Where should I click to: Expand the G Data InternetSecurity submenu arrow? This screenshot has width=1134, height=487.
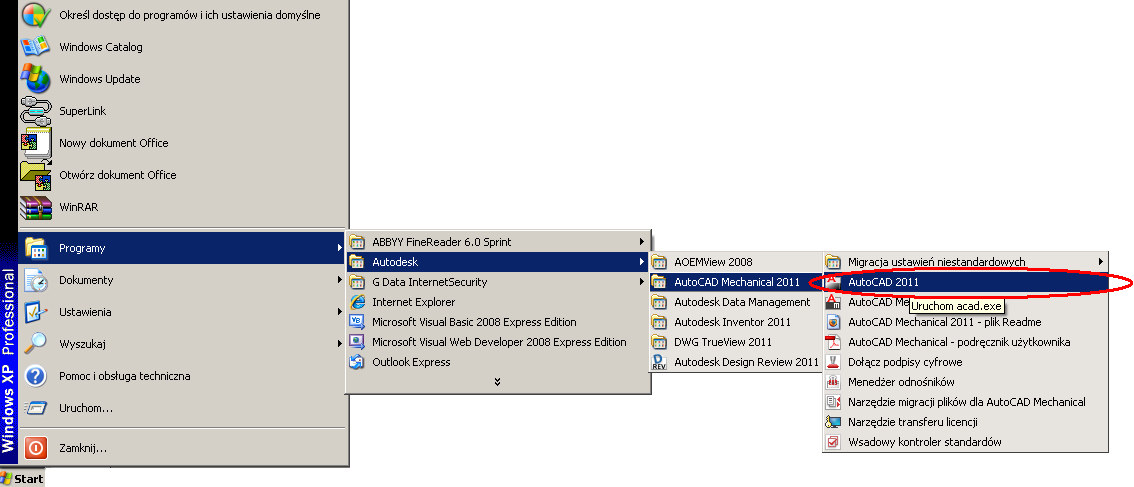tap(641, 281)
